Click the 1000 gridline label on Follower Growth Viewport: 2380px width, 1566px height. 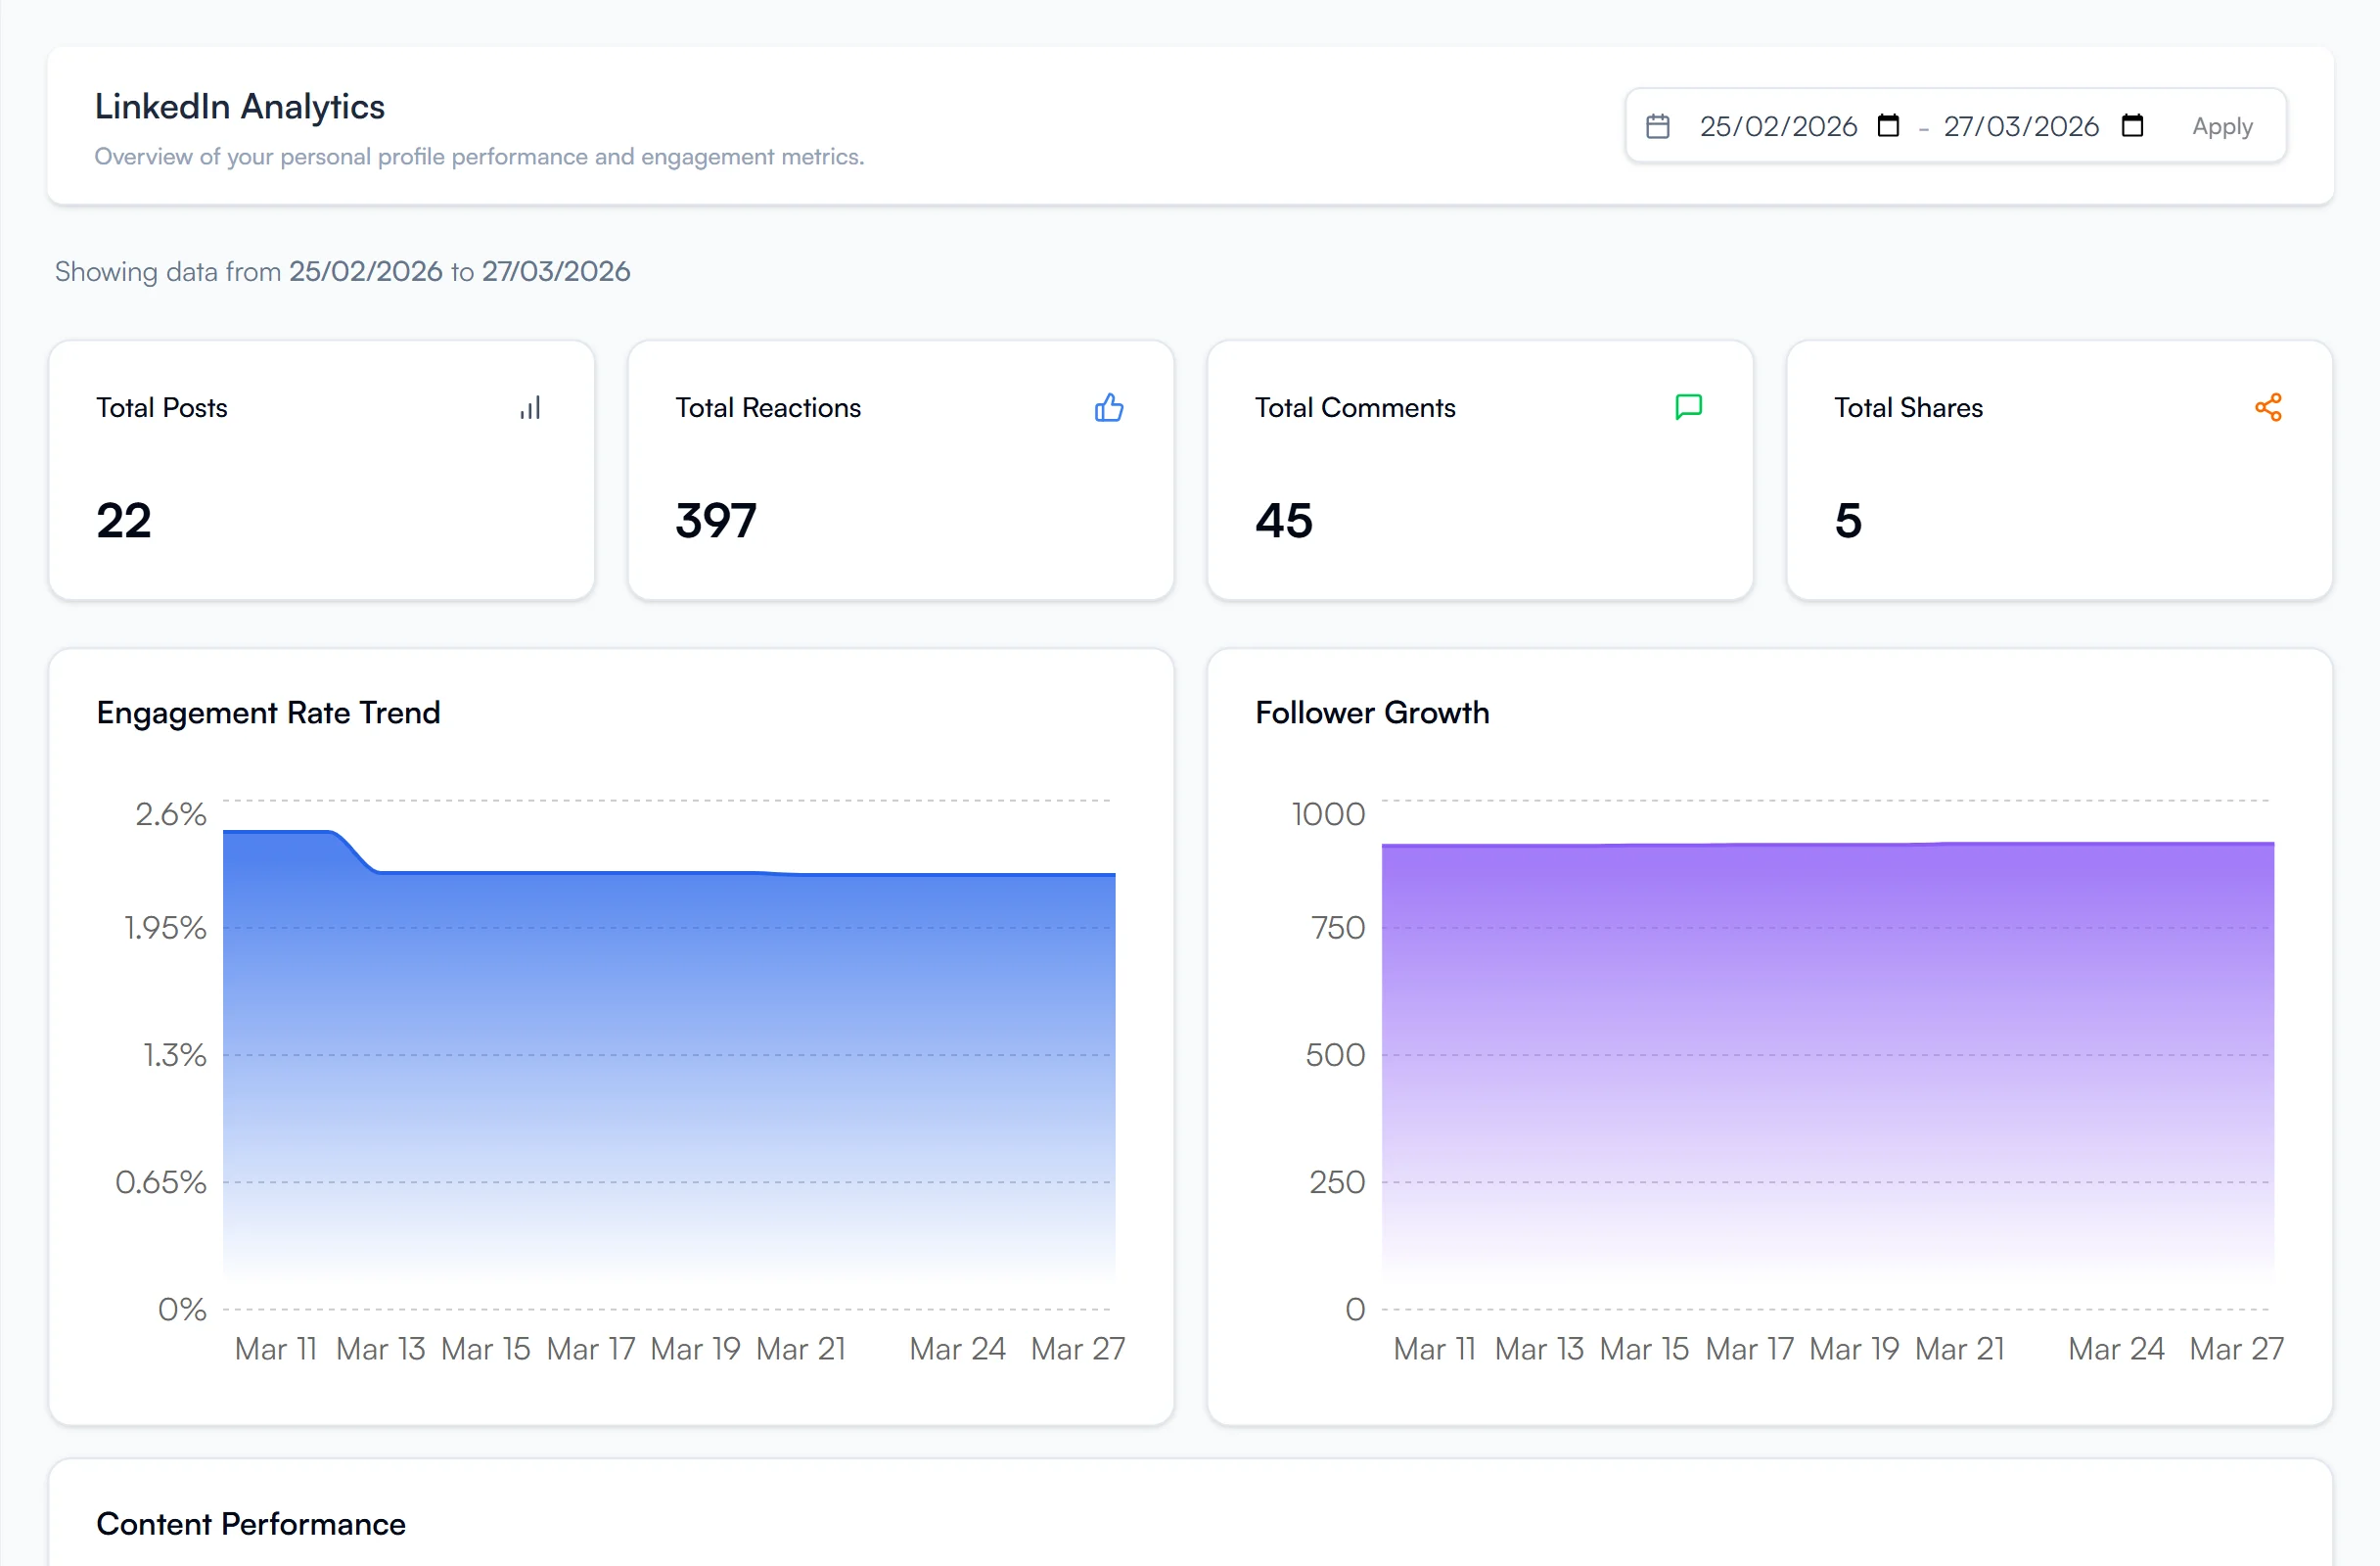[1327, 813]
